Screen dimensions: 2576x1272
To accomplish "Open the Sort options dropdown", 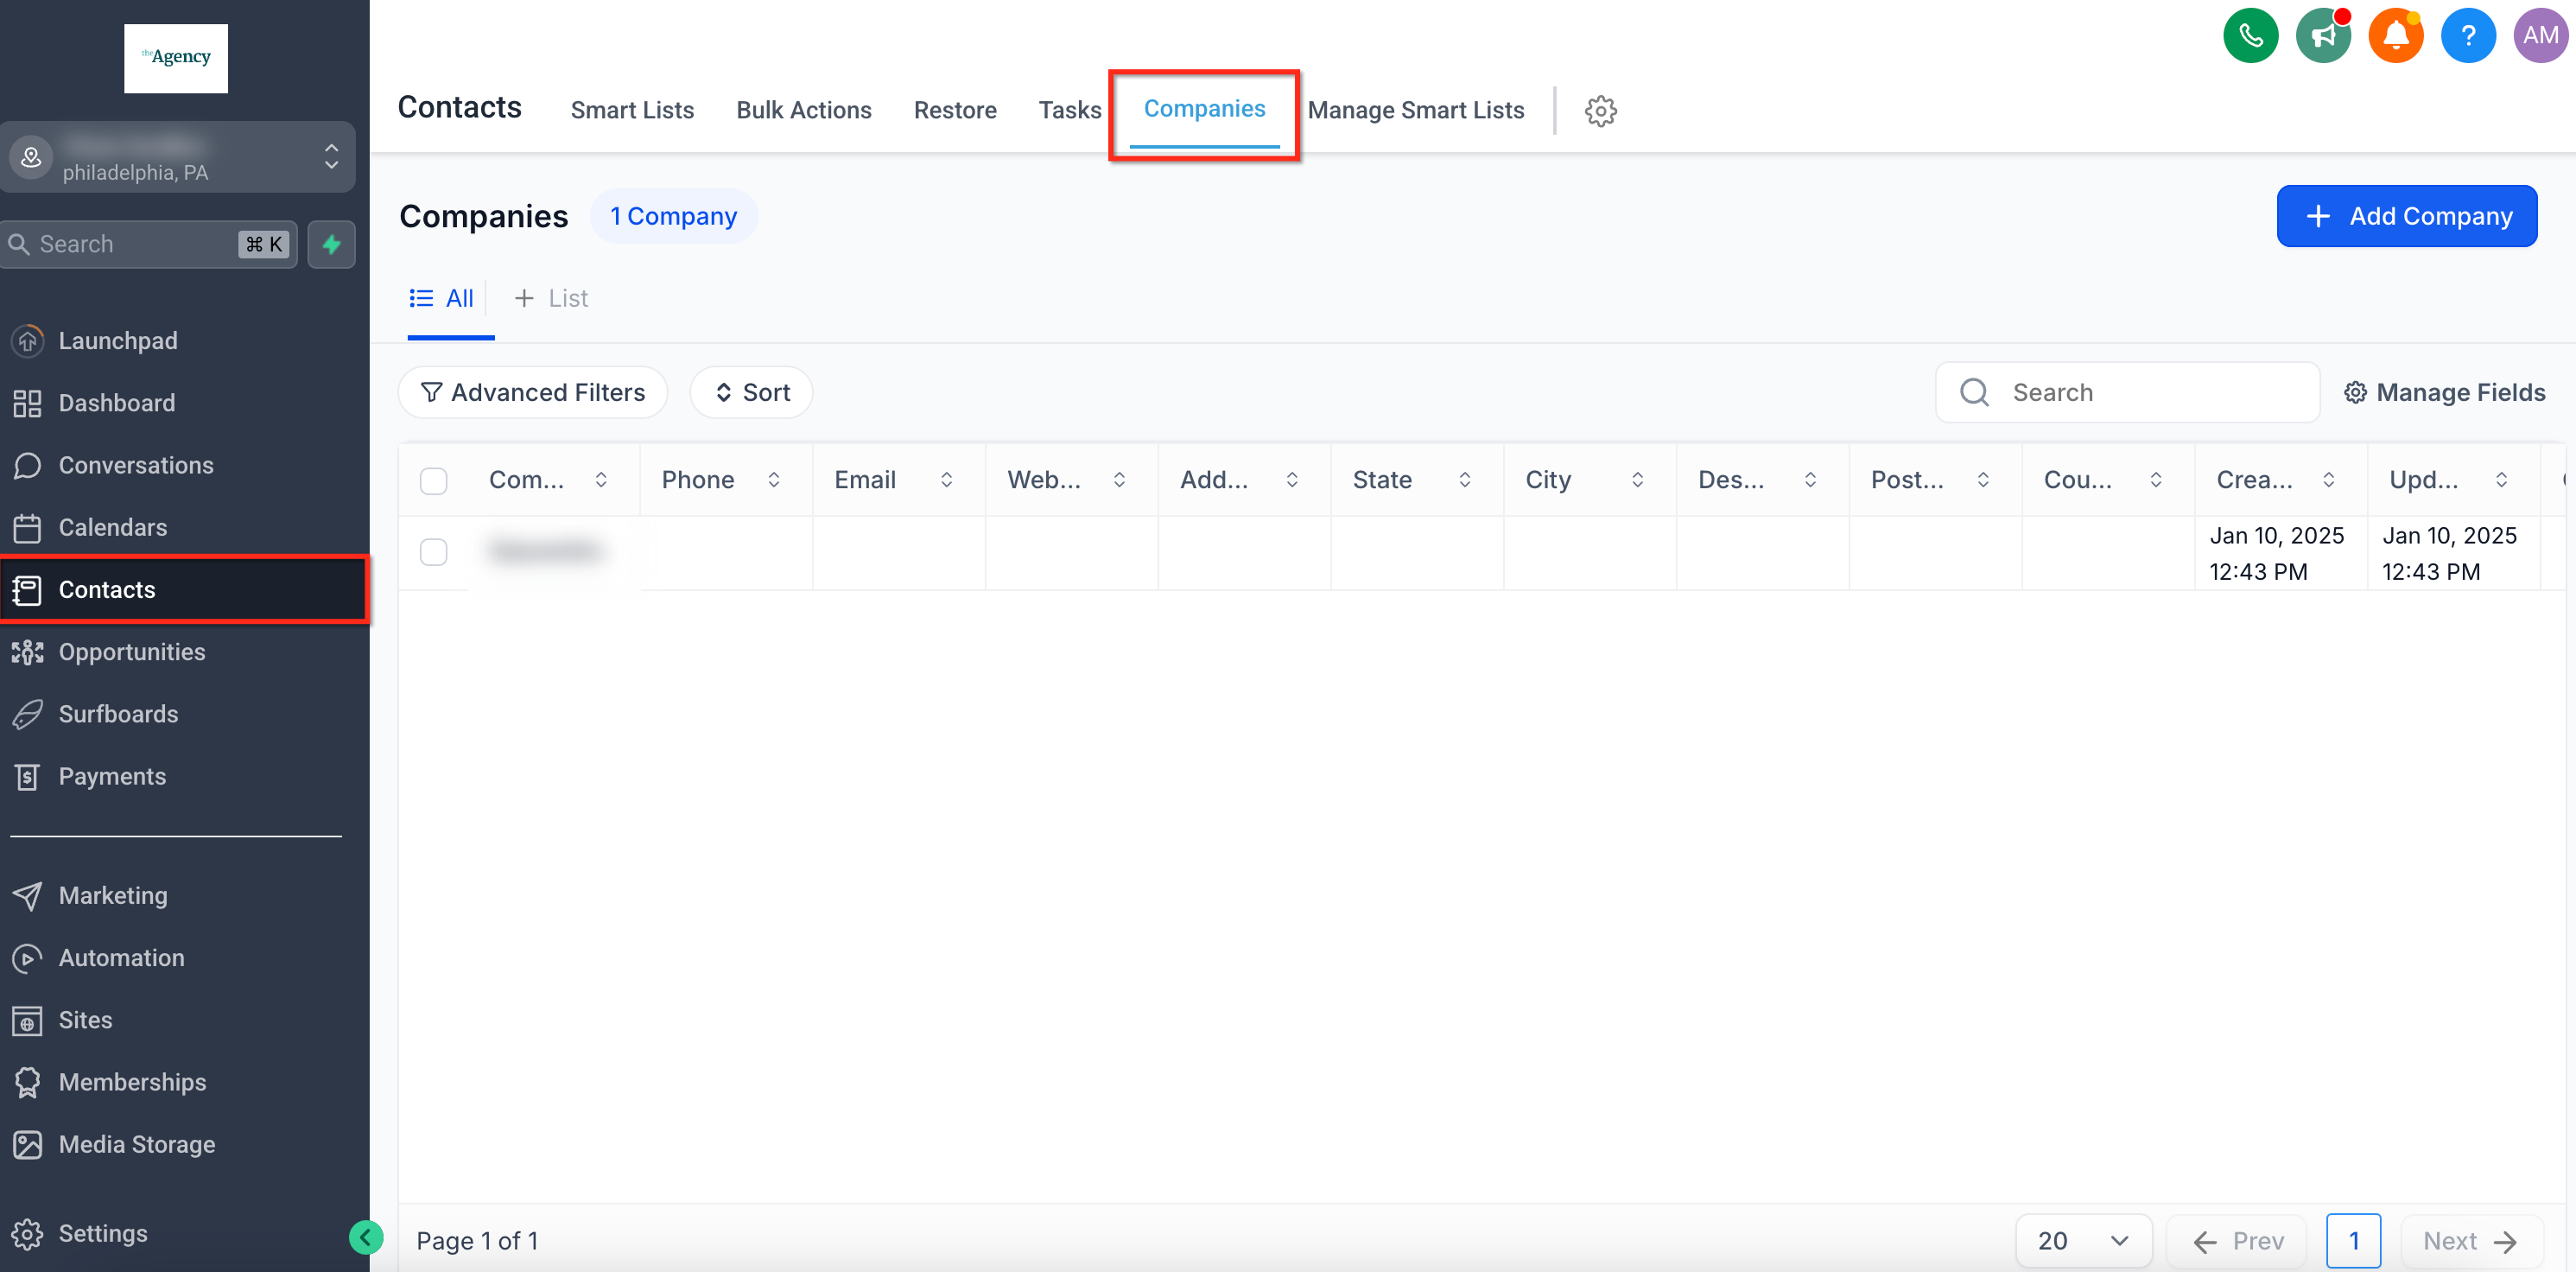I will click(751, 393).
